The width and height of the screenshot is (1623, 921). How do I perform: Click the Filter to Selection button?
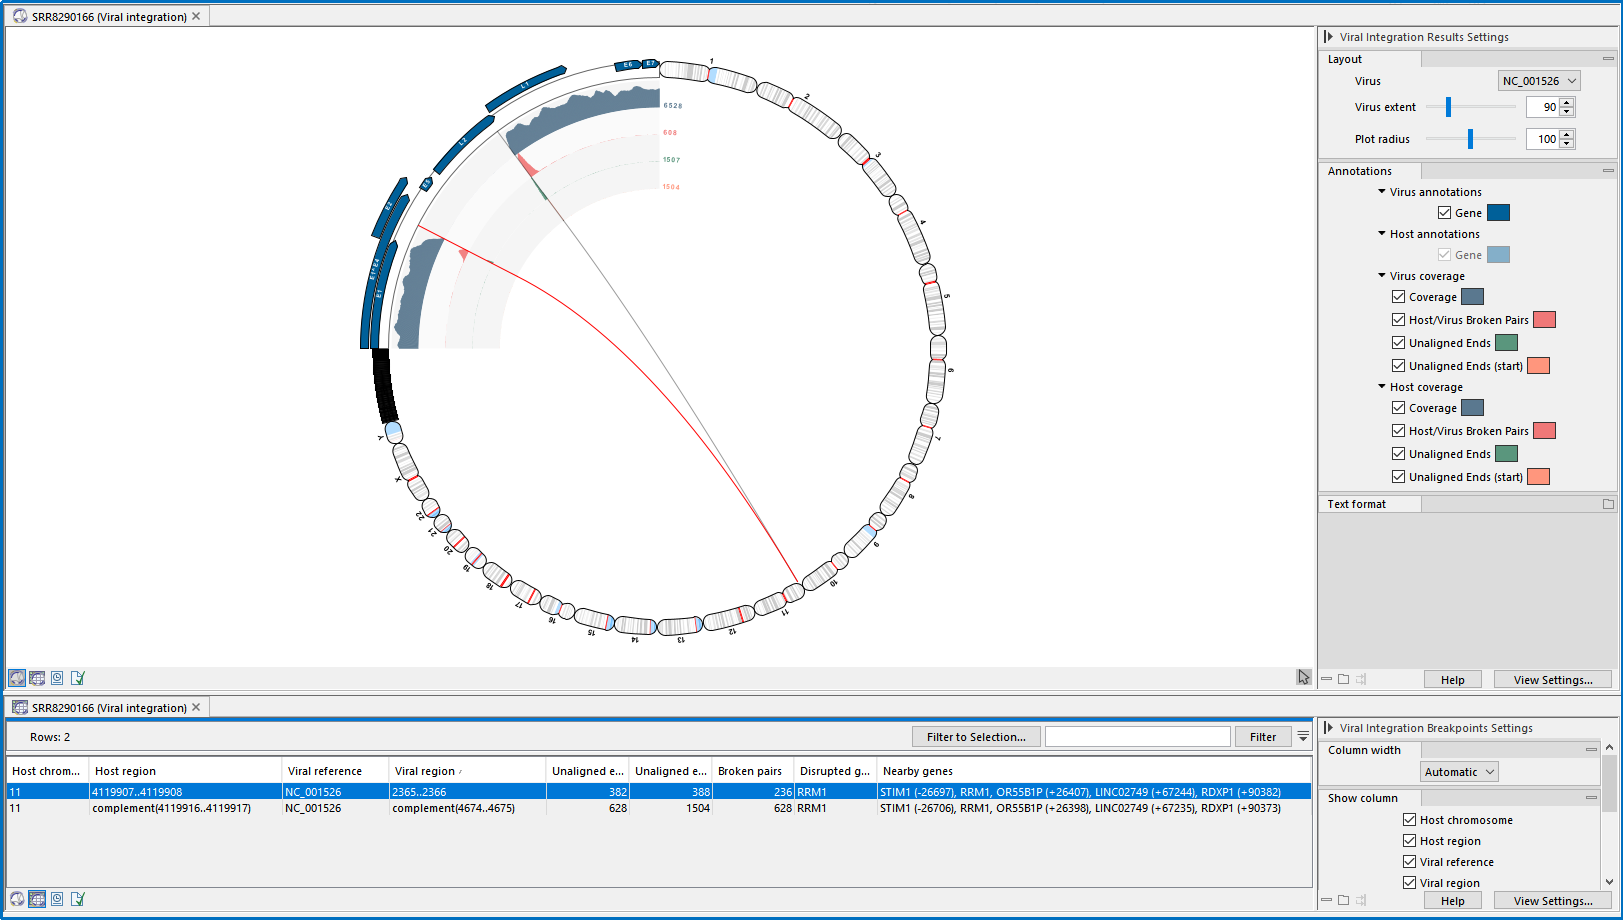click(975, 737)
